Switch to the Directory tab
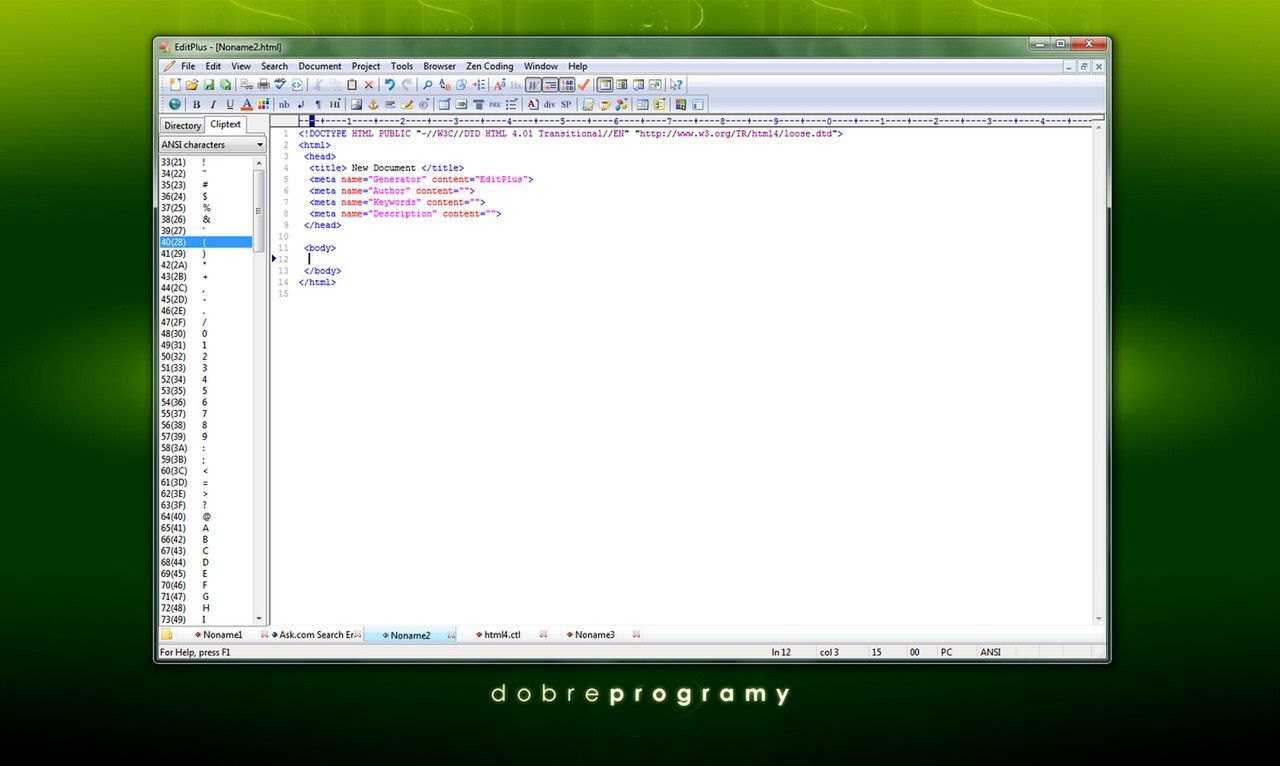 (x=182, y=126)
